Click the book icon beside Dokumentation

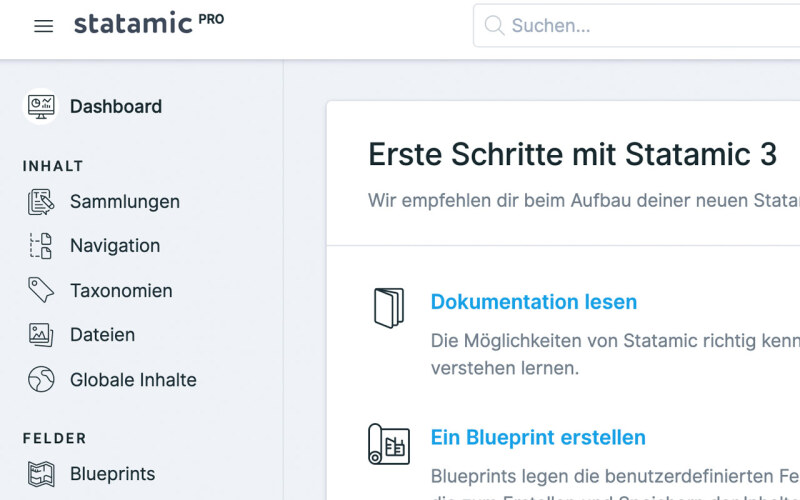pos(388,308)
